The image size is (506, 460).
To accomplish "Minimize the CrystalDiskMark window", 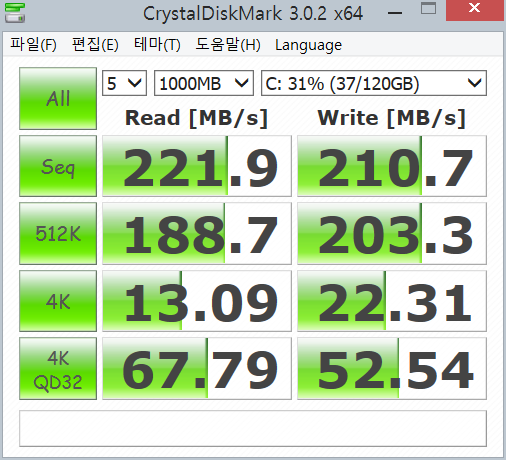I will pyautogui.click(x=395, y=13).
